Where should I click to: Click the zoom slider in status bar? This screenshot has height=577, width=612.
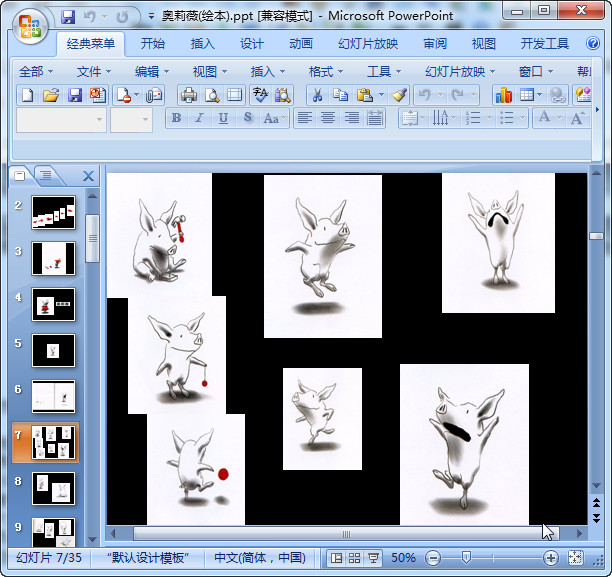pos(466,557)
